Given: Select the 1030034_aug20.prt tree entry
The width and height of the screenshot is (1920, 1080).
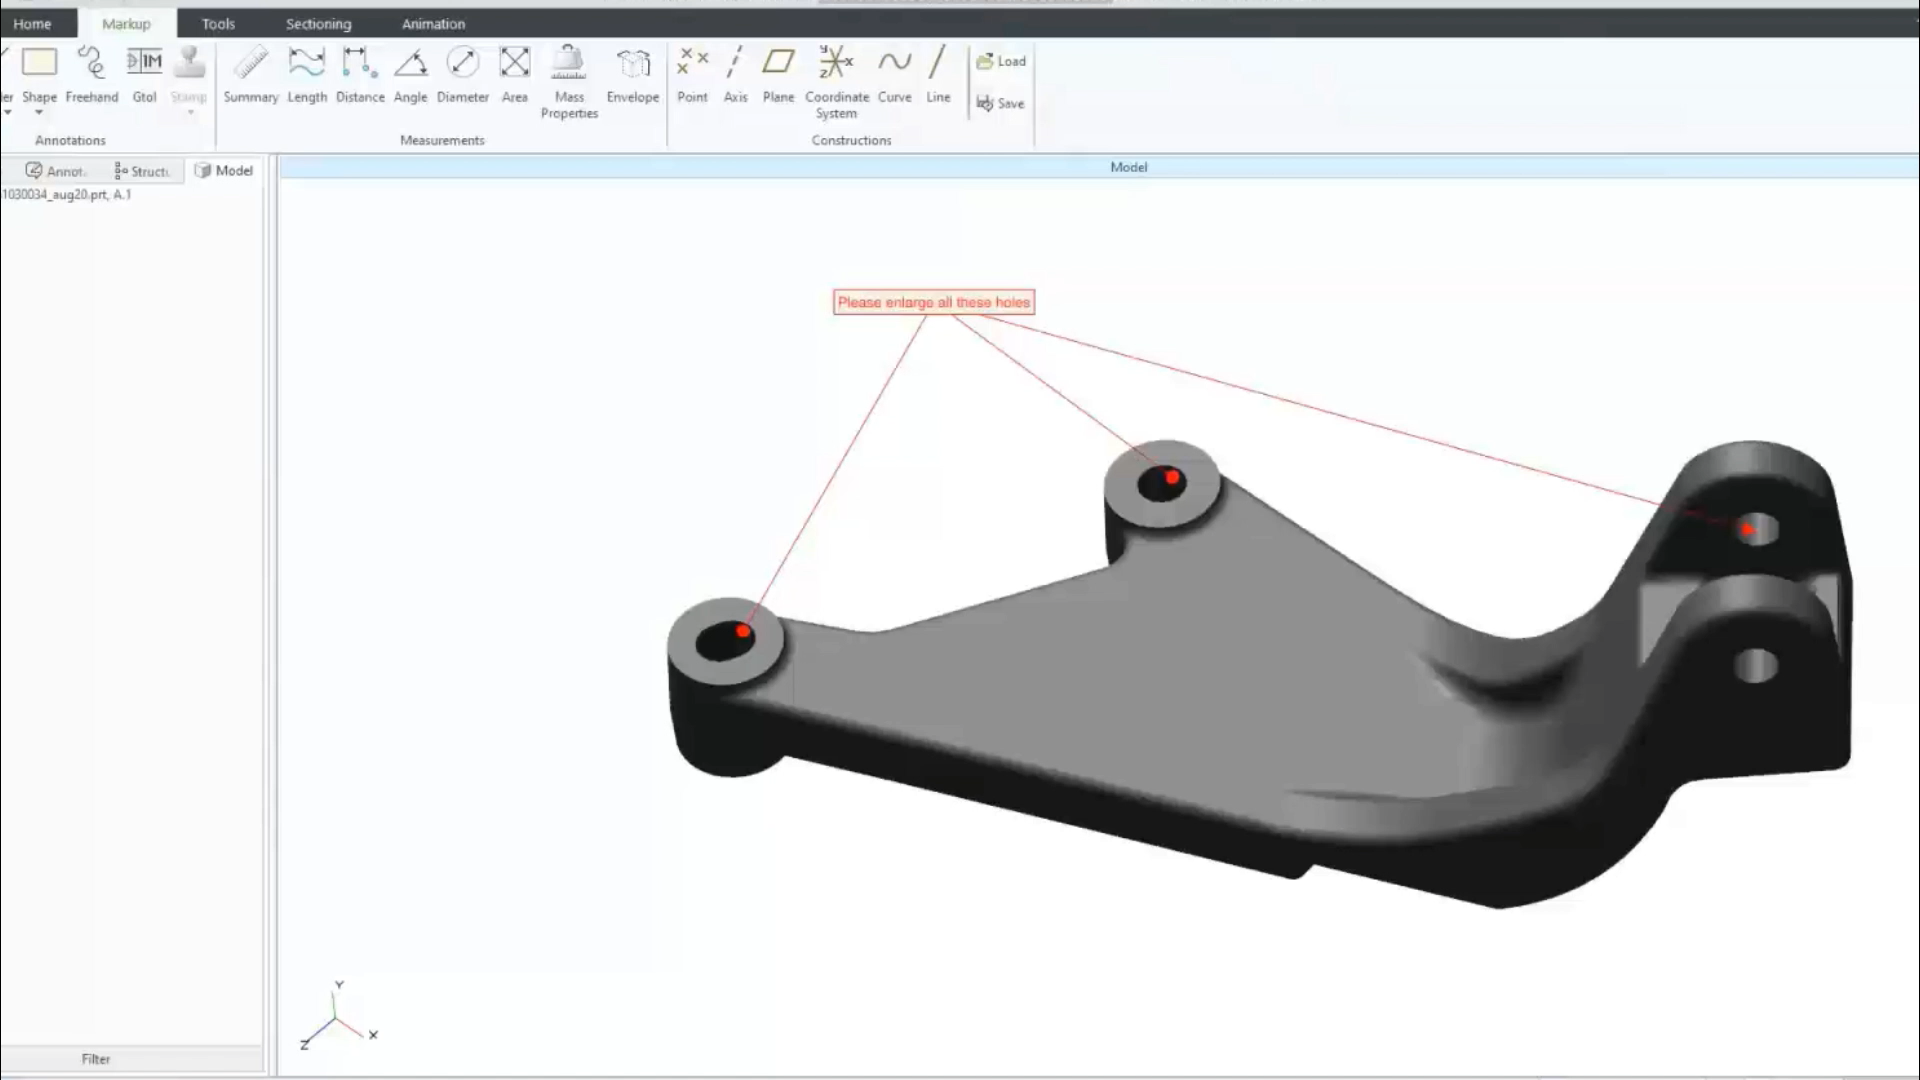Looking at the screenshot, I should point(67,195).
